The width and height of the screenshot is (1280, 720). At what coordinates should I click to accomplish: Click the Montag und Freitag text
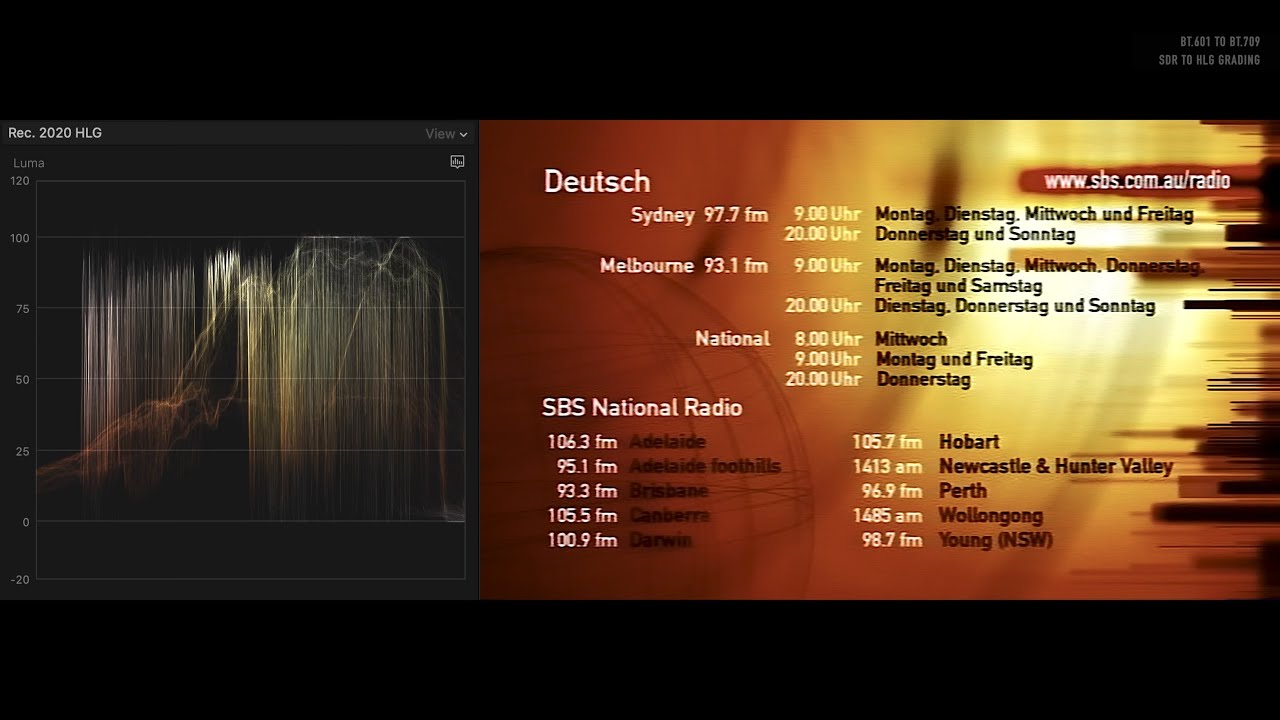955,359
